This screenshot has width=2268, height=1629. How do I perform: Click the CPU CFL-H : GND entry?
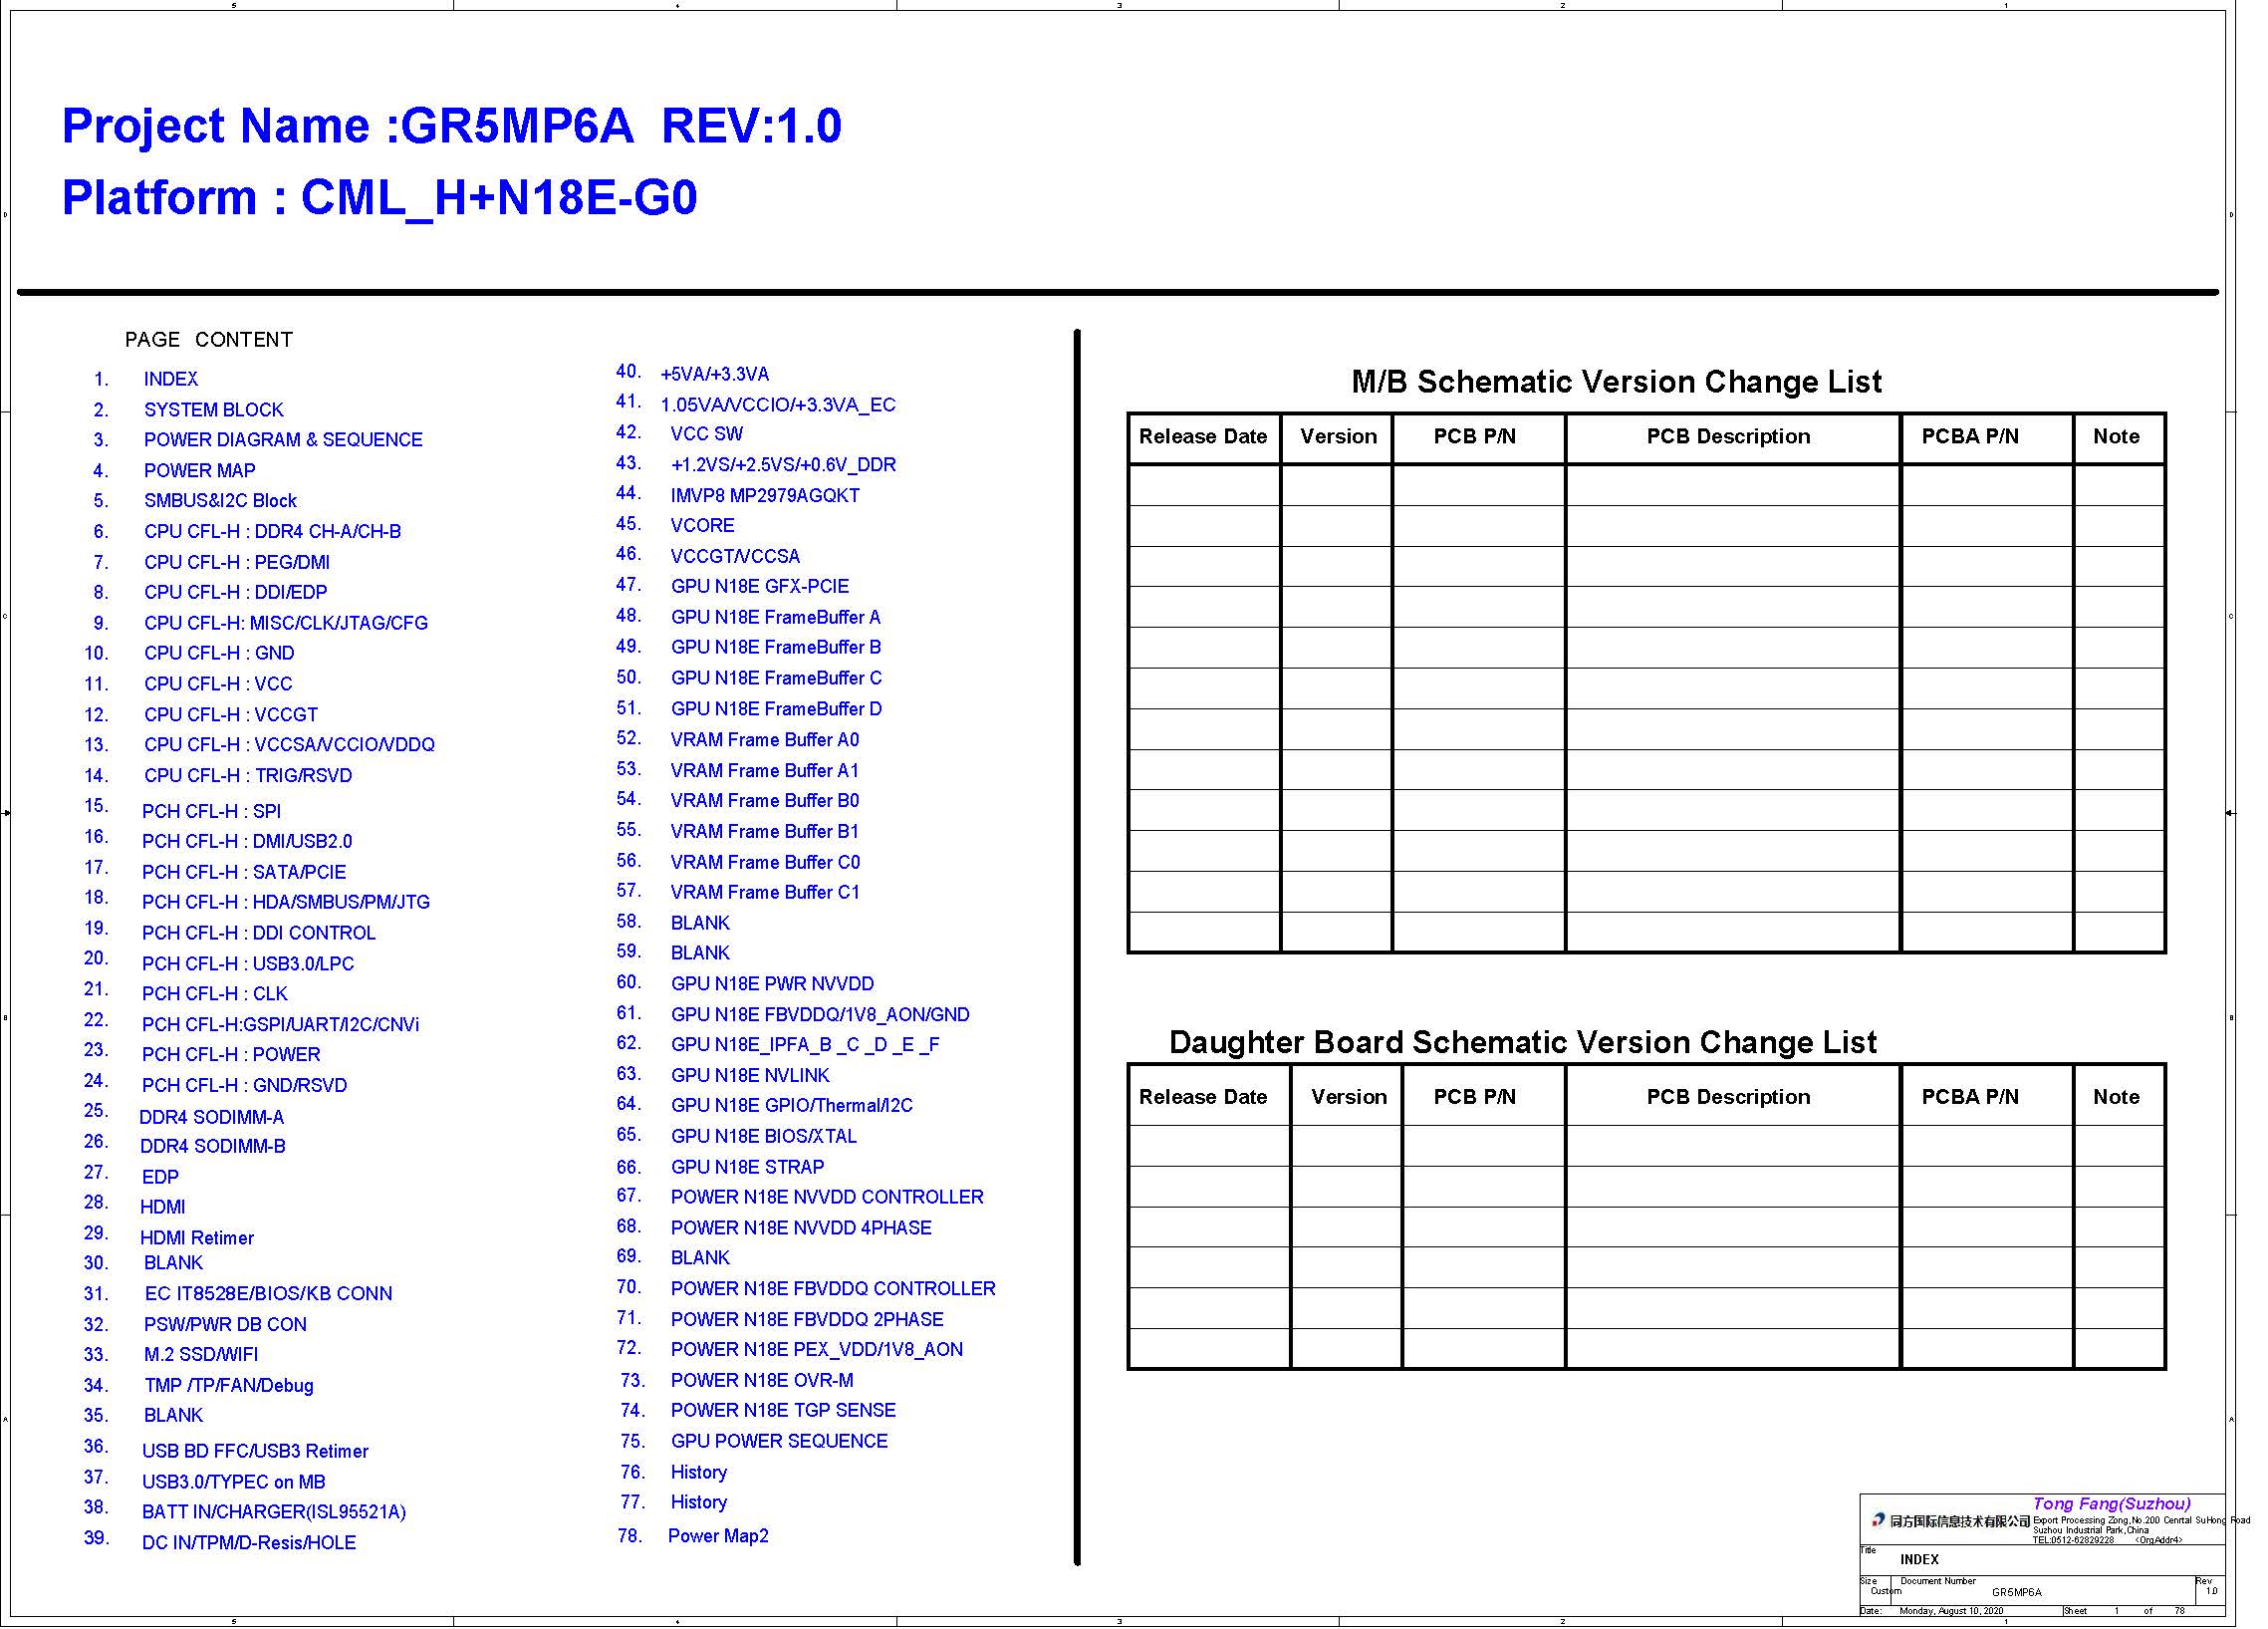pyautogui.click(x=219, y=655)
